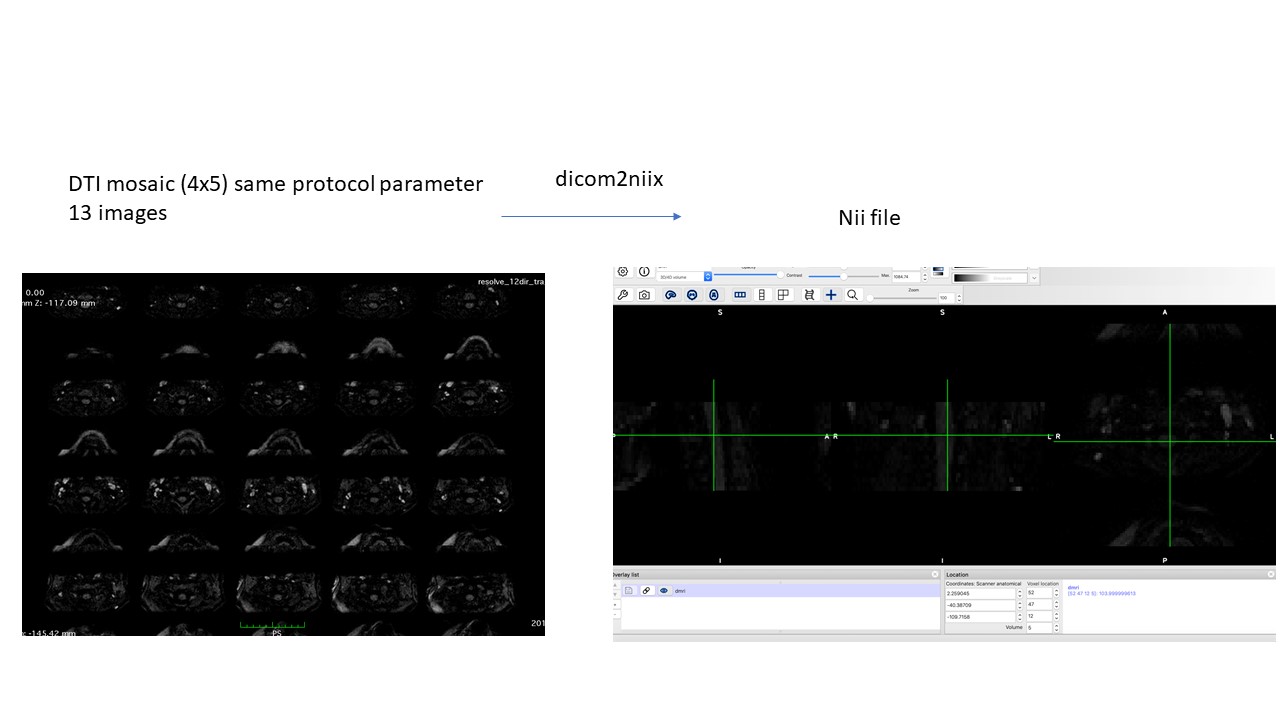The image size is (1280, 720).
Task: Step the zoom percentage value
Action: (x=959, y=297)
